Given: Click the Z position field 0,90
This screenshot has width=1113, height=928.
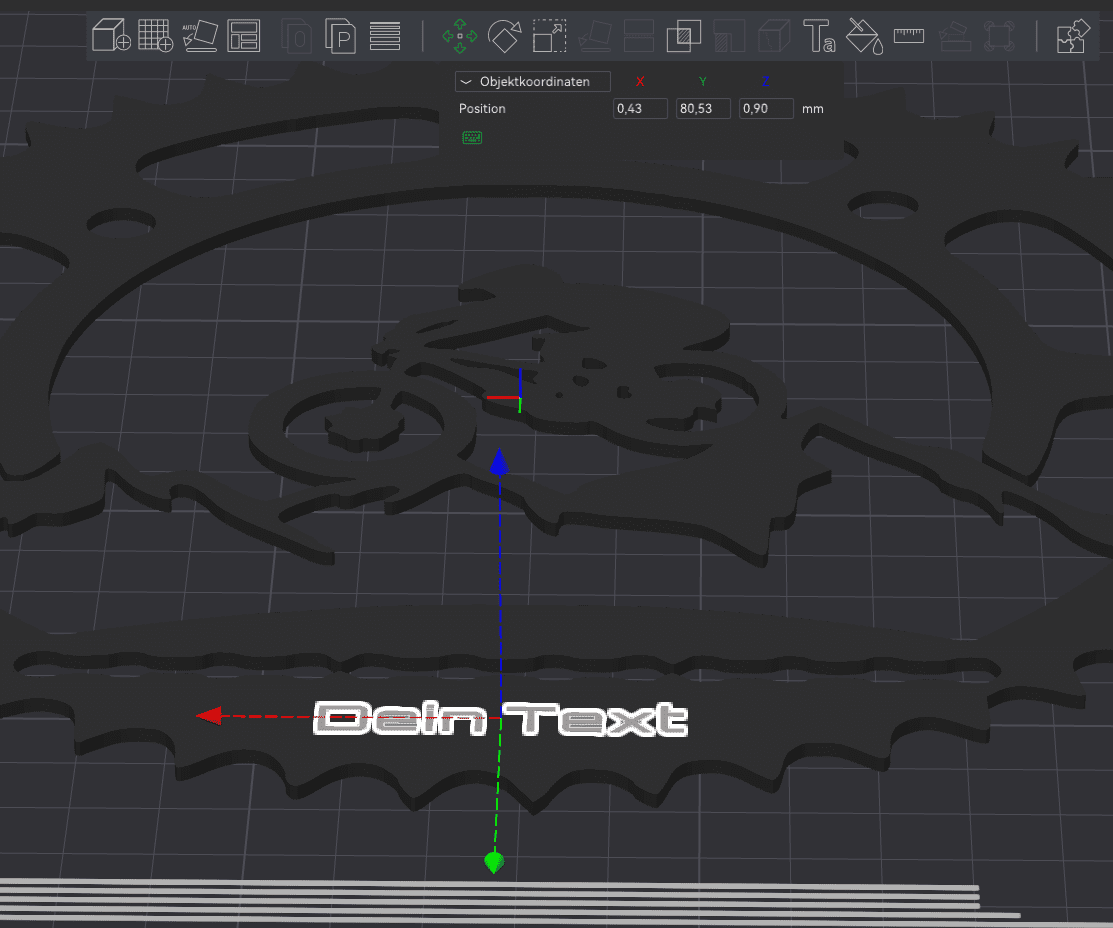Looking at the screenshot, I should (x=766, y=109).
